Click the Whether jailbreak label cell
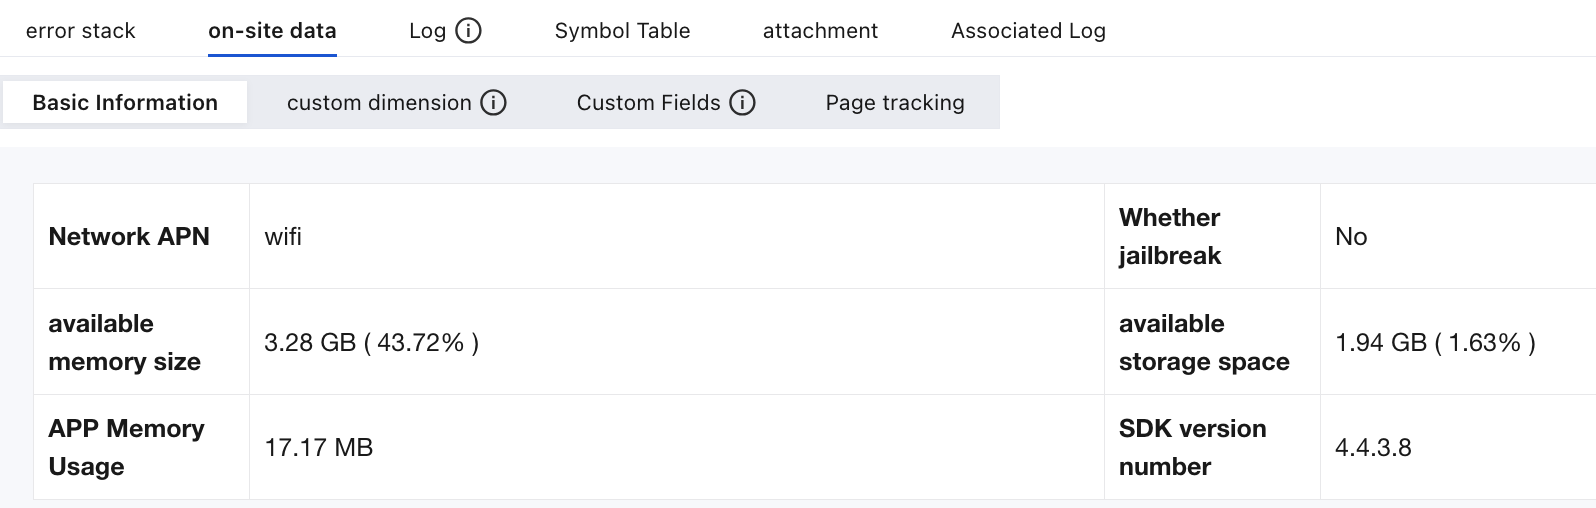This screenshot has height=508, width=1596. [x=1212, y=237]
